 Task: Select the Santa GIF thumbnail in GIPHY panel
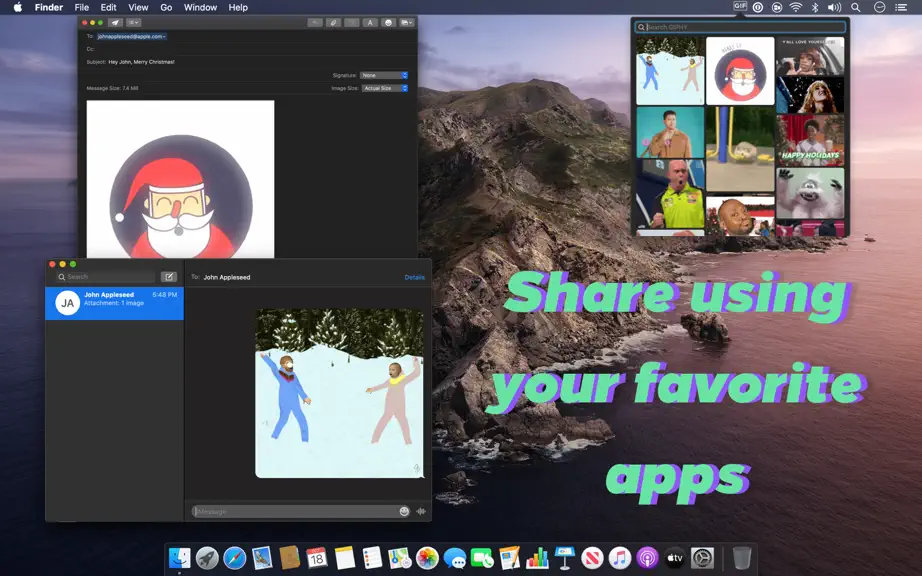[740, 71]
